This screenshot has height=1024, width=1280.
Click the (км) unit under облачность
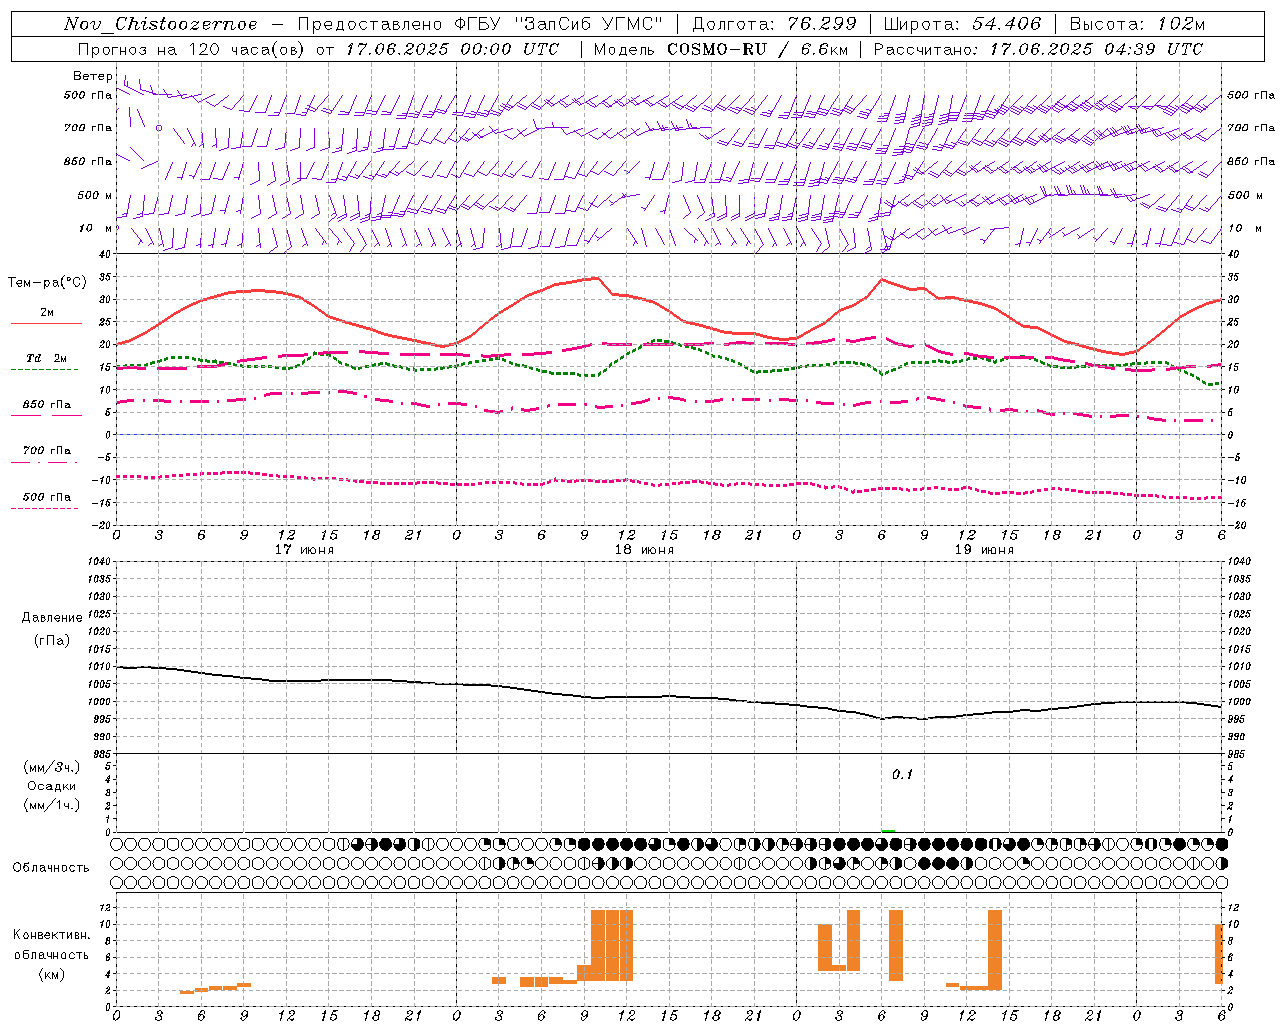52,974
